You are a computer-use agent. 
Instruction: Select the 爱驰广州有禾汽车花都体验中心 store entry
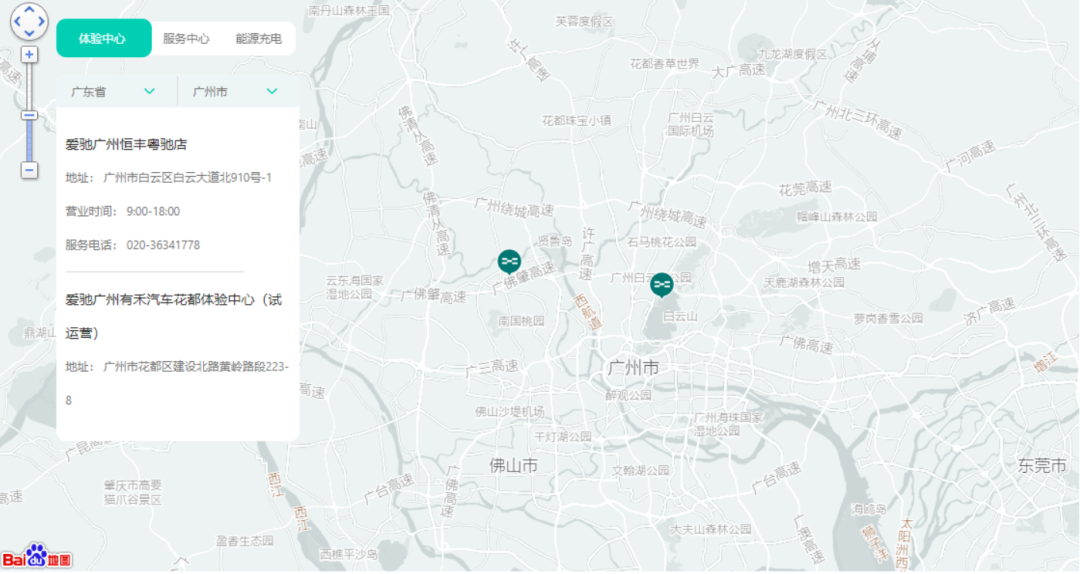(x=174, y=316)
